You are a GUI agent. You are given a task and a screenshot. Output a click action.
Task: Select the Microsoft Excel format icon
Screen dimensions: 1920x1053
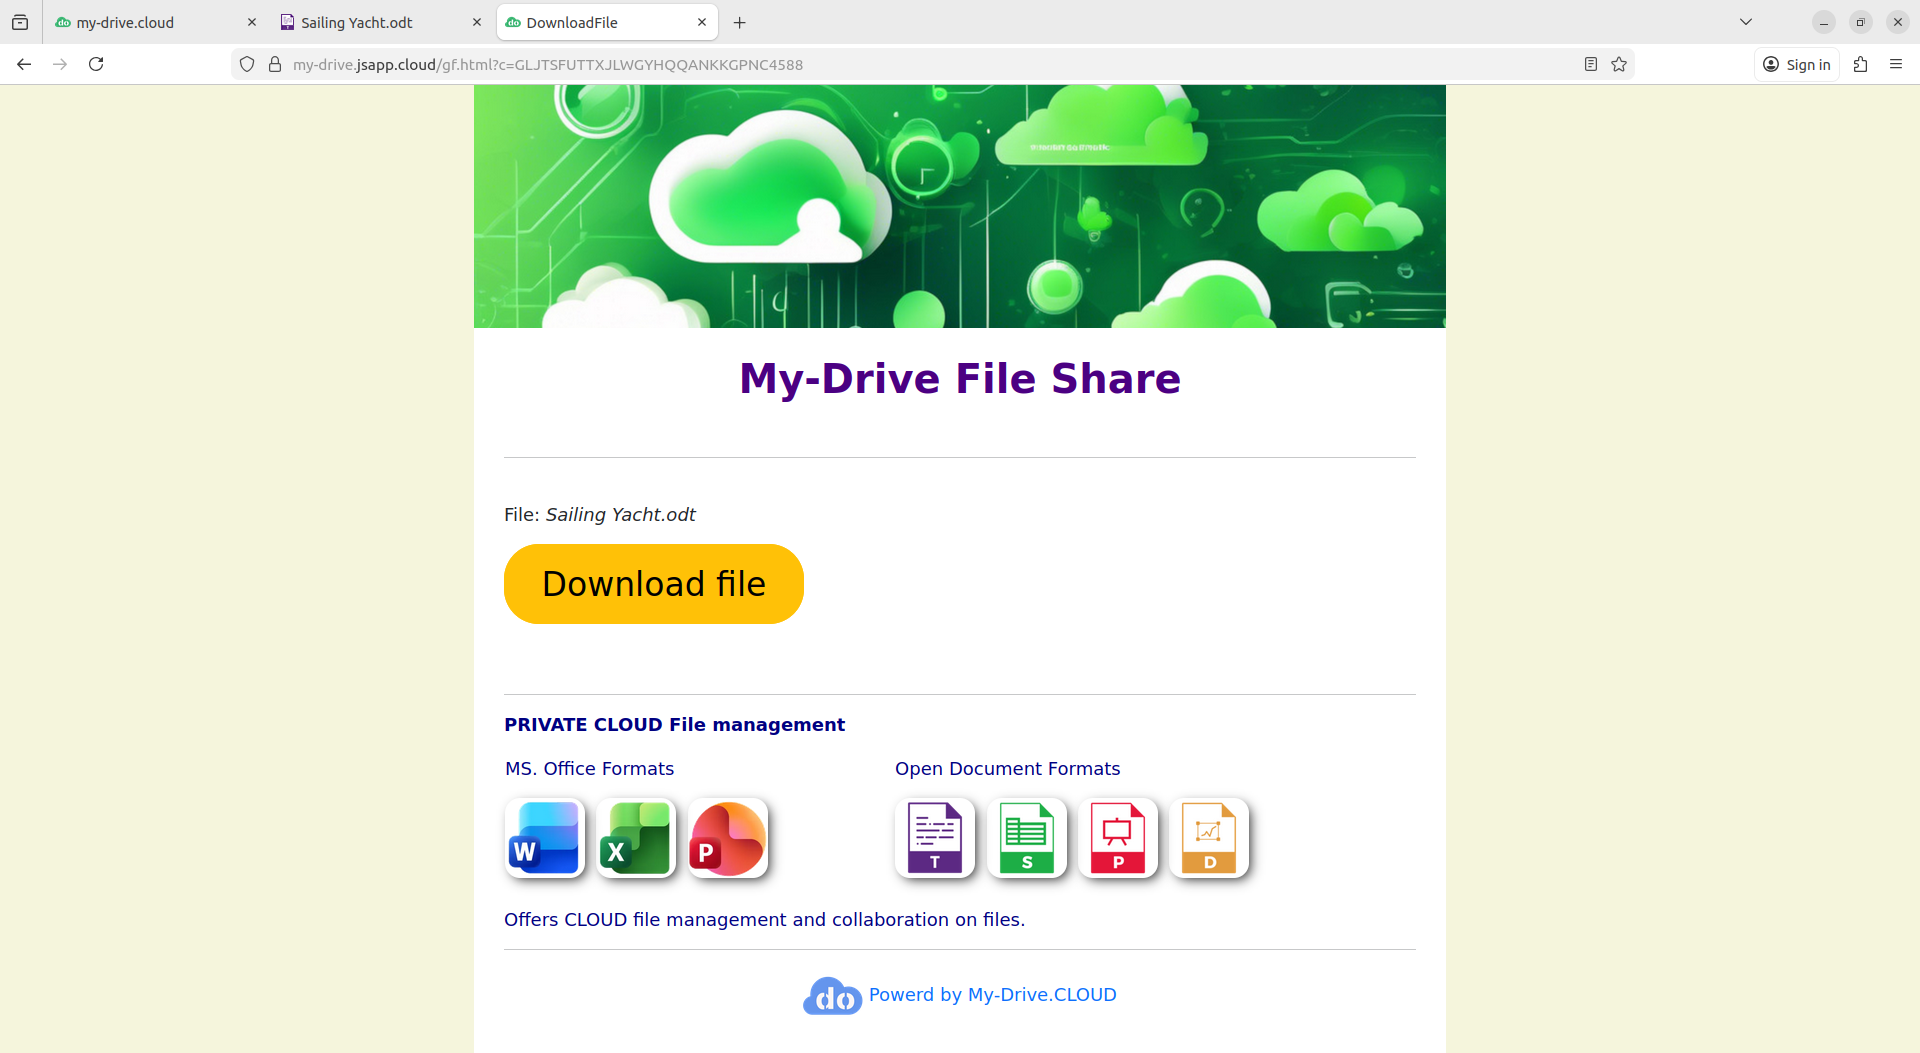636,838
